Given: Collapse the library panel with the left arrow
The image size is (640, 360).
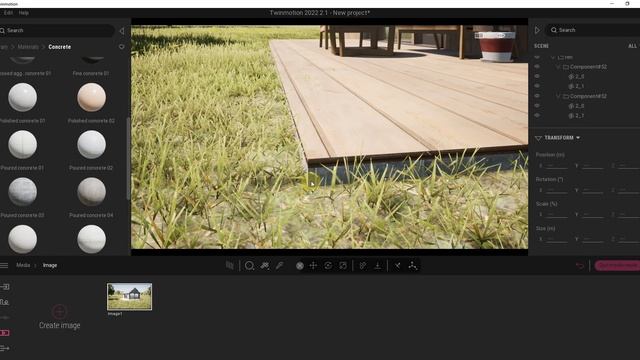Looking at the screenshot, I should tap(122, 31).
